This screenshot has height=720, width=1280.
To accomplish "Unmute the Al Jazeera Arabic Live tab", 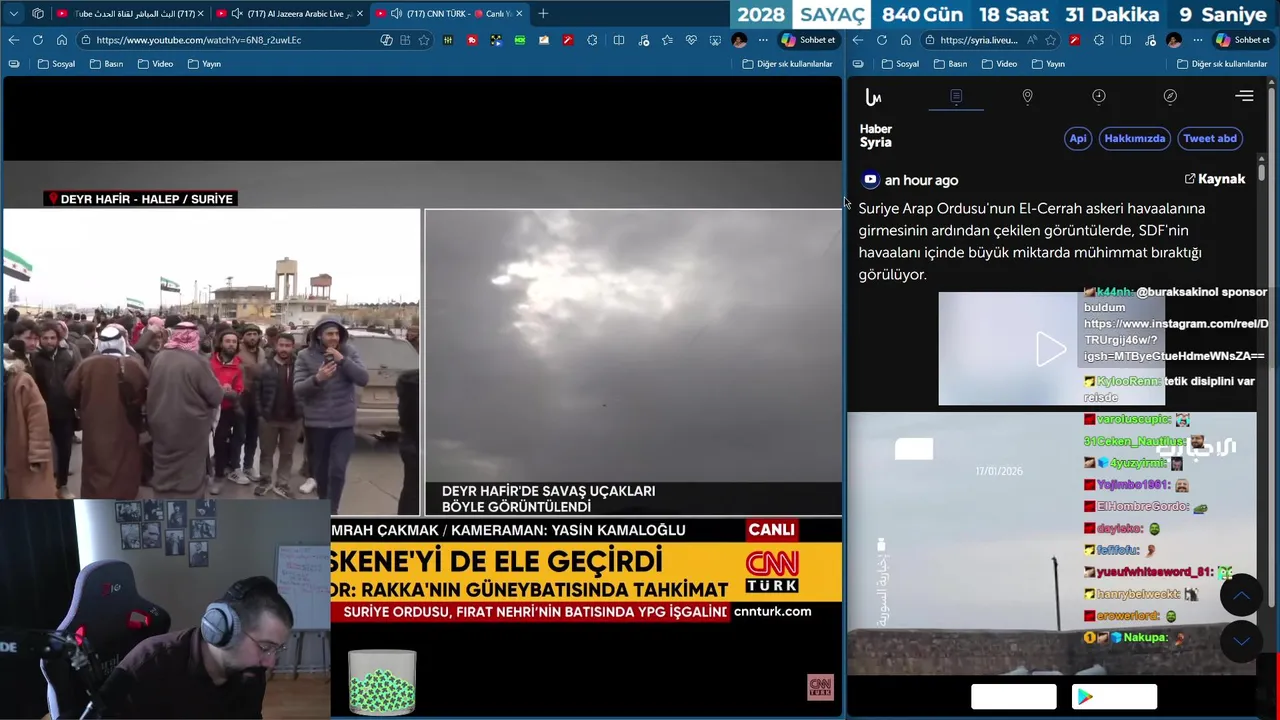I will click(236, 14).
